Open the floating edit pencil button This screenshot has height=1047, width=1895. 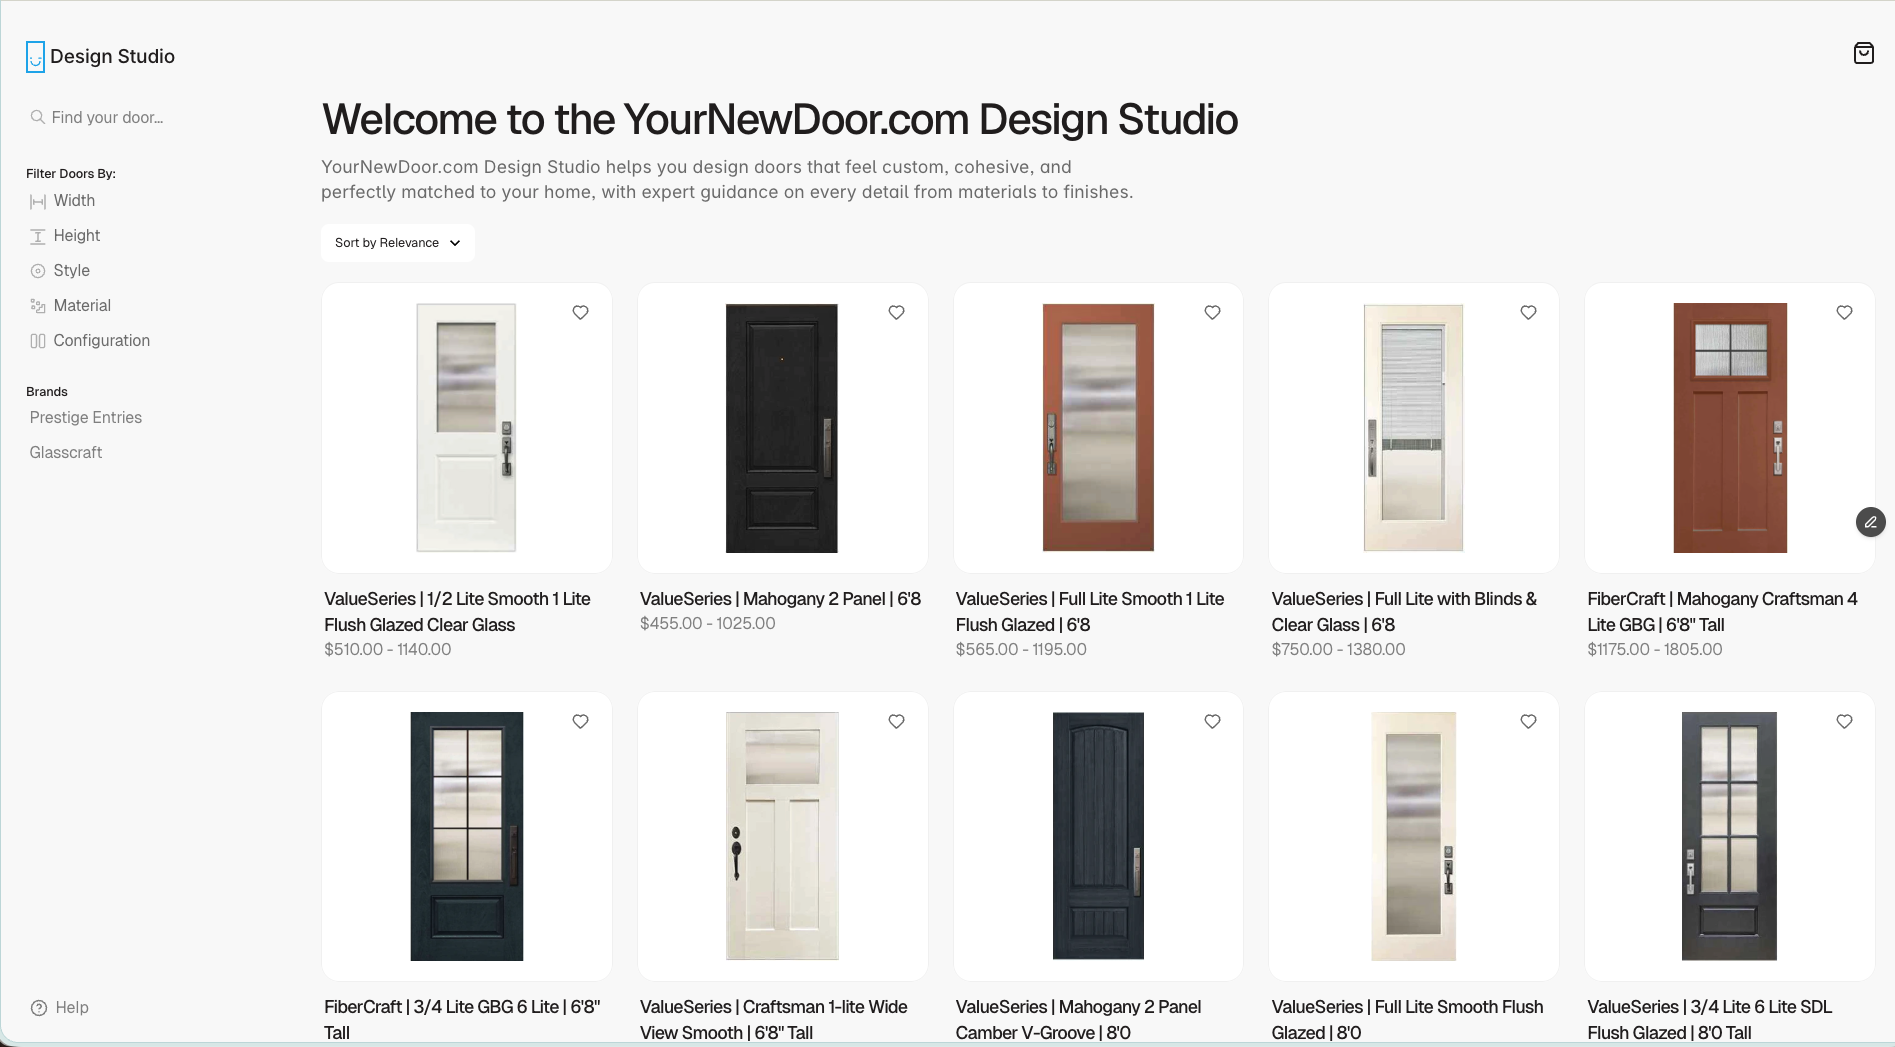click(x=1870, y=521)
